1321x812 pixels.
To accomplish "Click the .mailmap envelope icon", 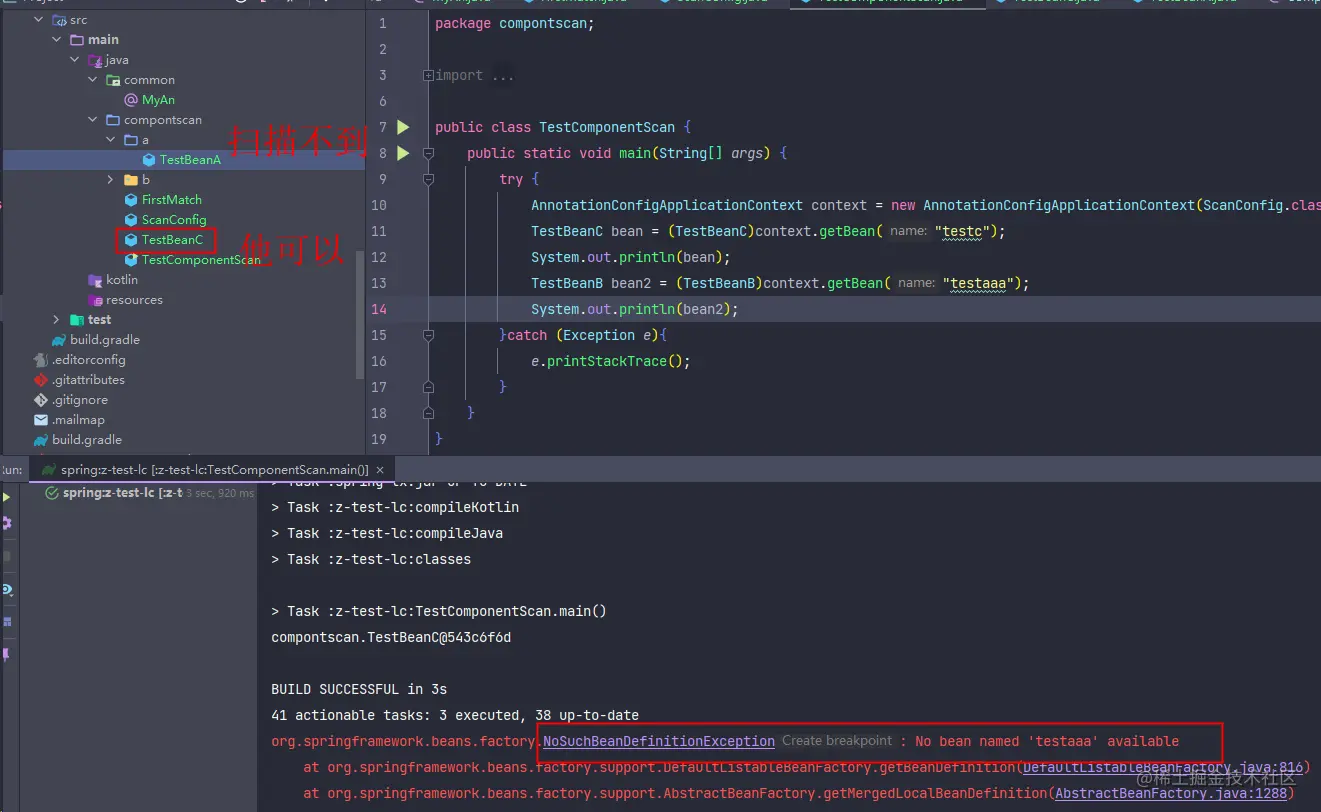I will 41,420.
